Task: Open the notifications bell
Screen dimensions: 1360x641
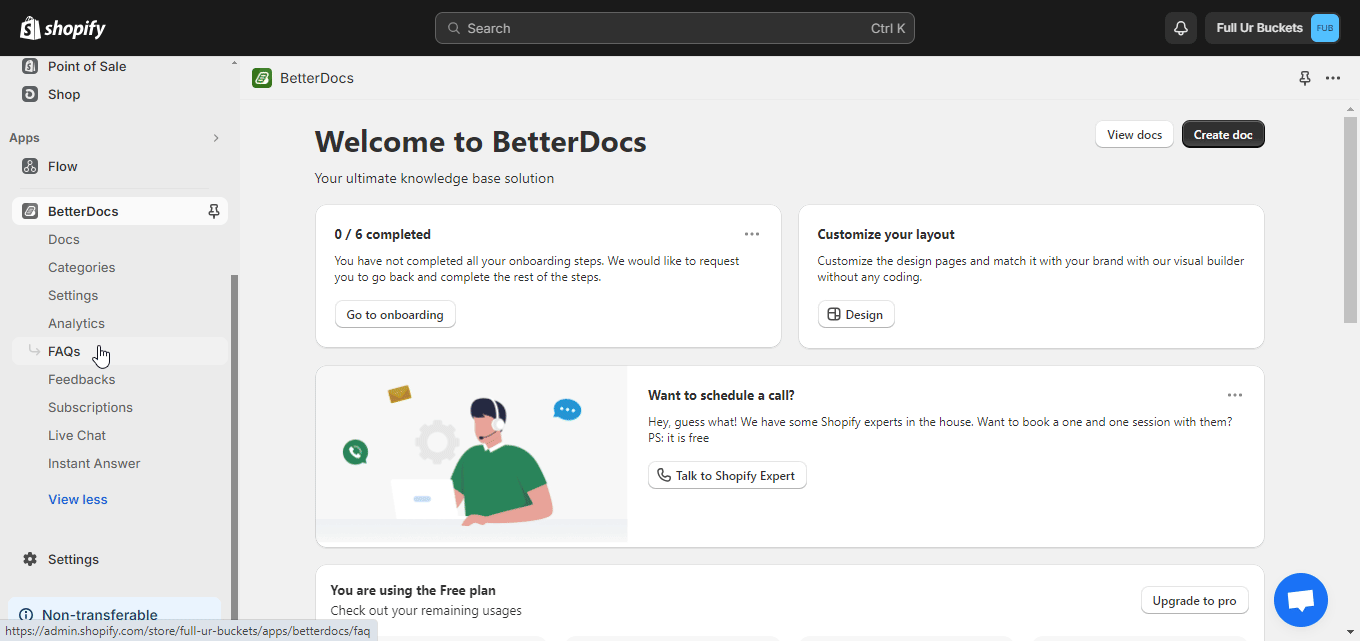Action: 1180,27
